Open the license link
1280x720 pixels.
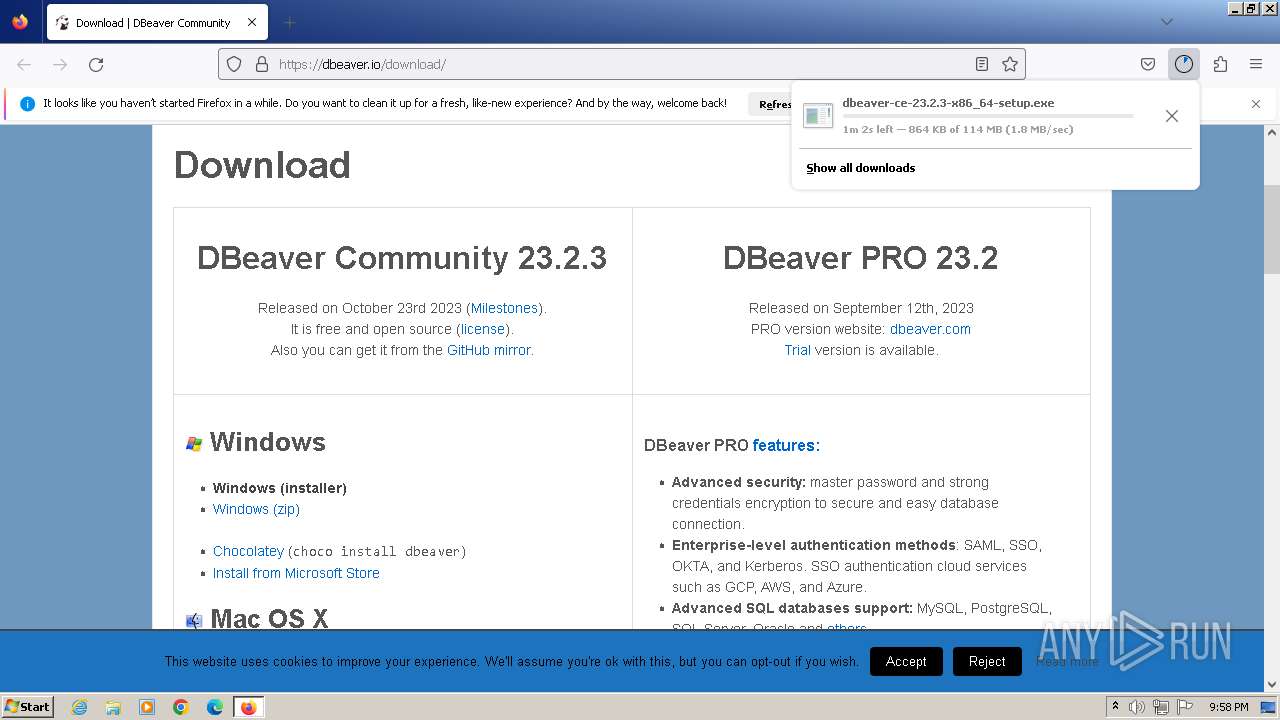coord(483,329)
